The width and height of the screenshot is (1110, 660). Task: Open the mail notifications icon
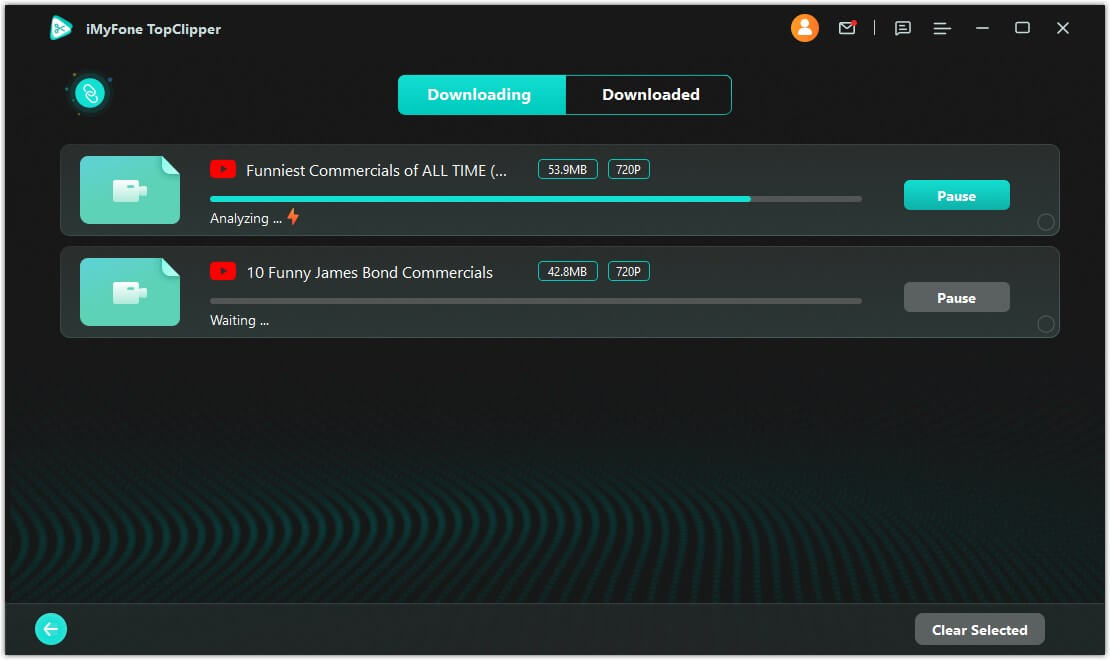(847, 28)
